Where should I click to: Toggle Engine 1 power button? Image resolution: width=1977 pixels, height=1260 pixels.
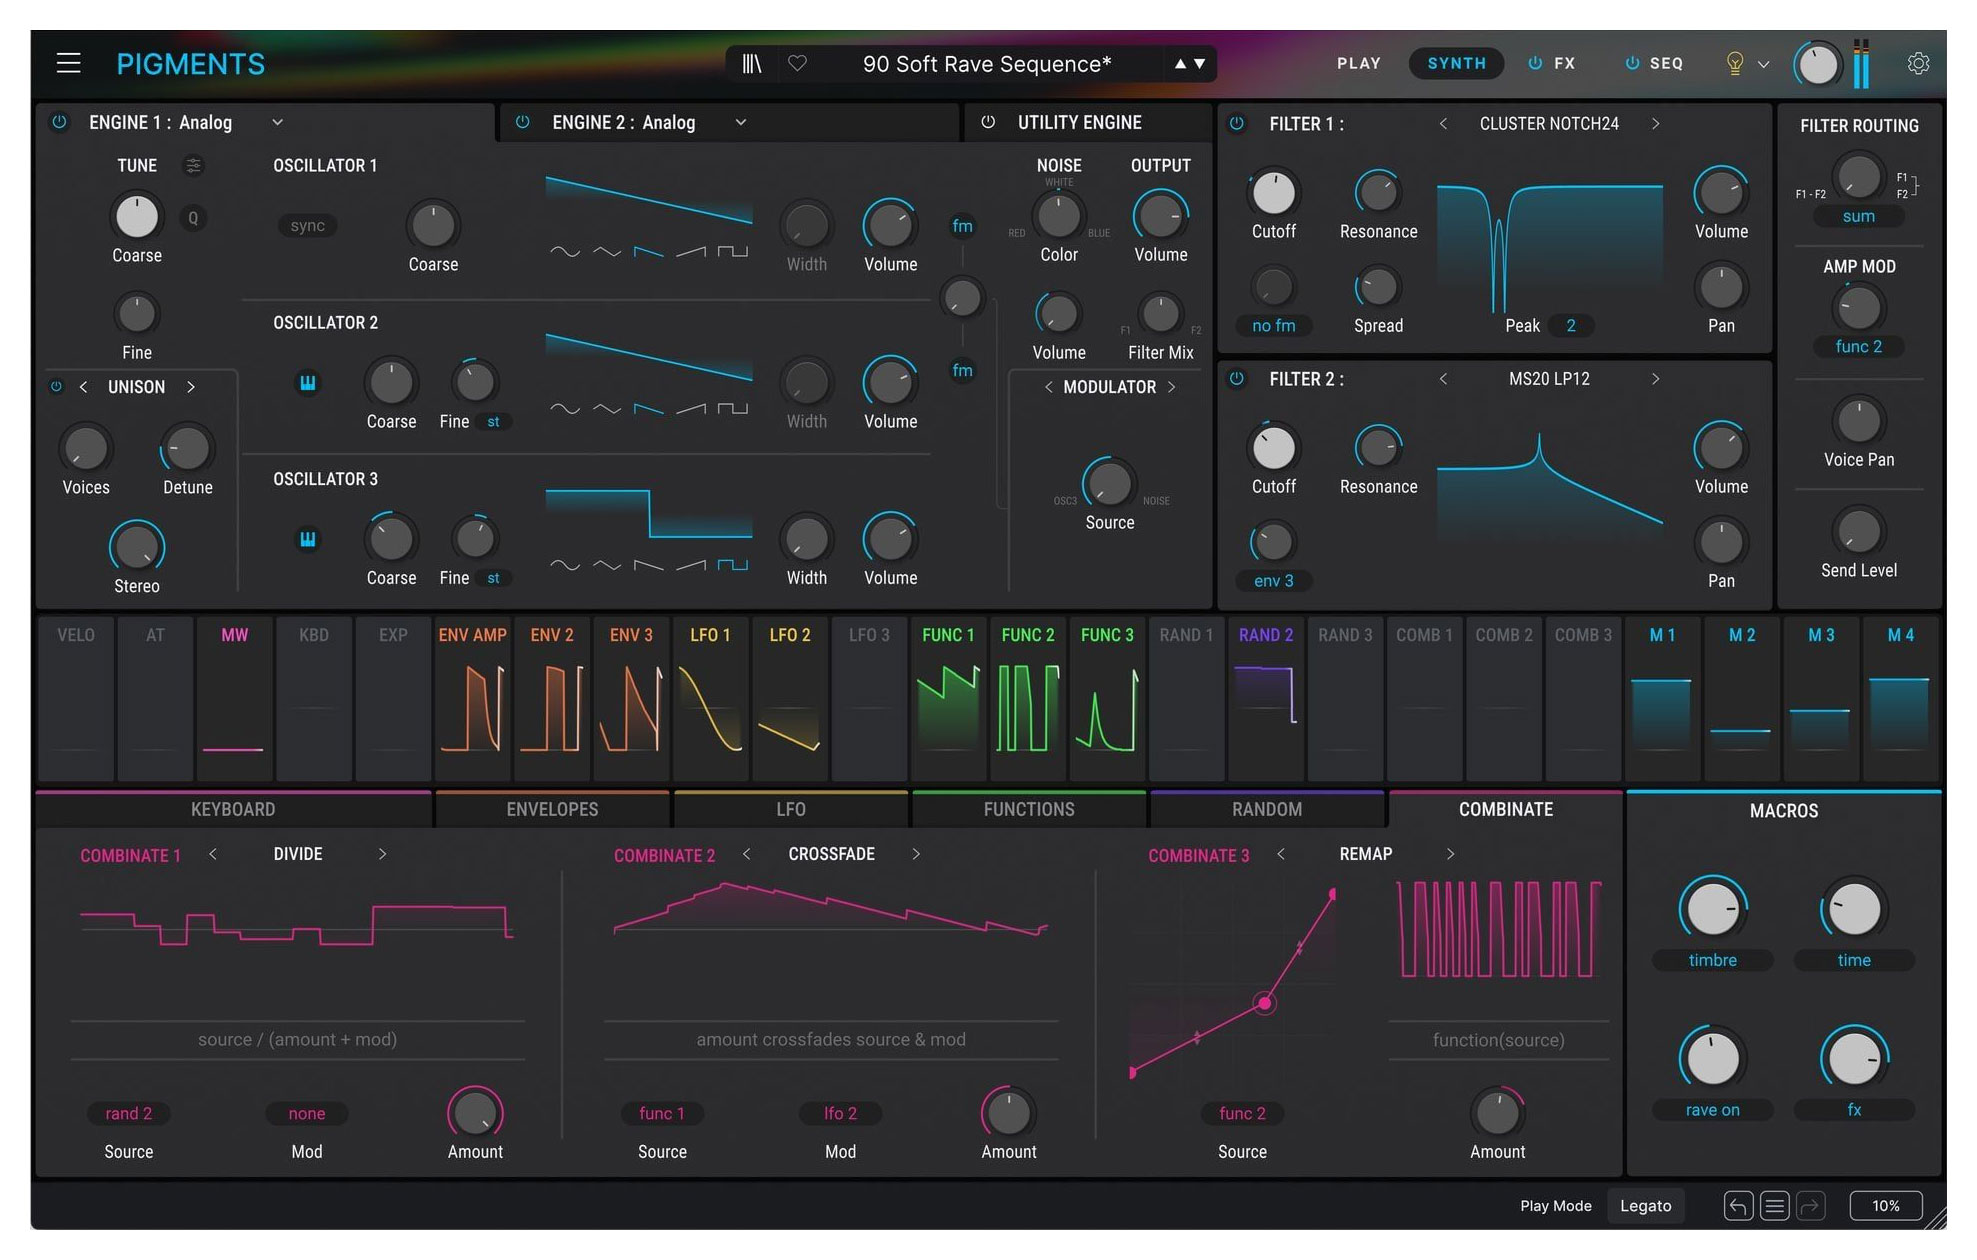(x=59, y=122)
